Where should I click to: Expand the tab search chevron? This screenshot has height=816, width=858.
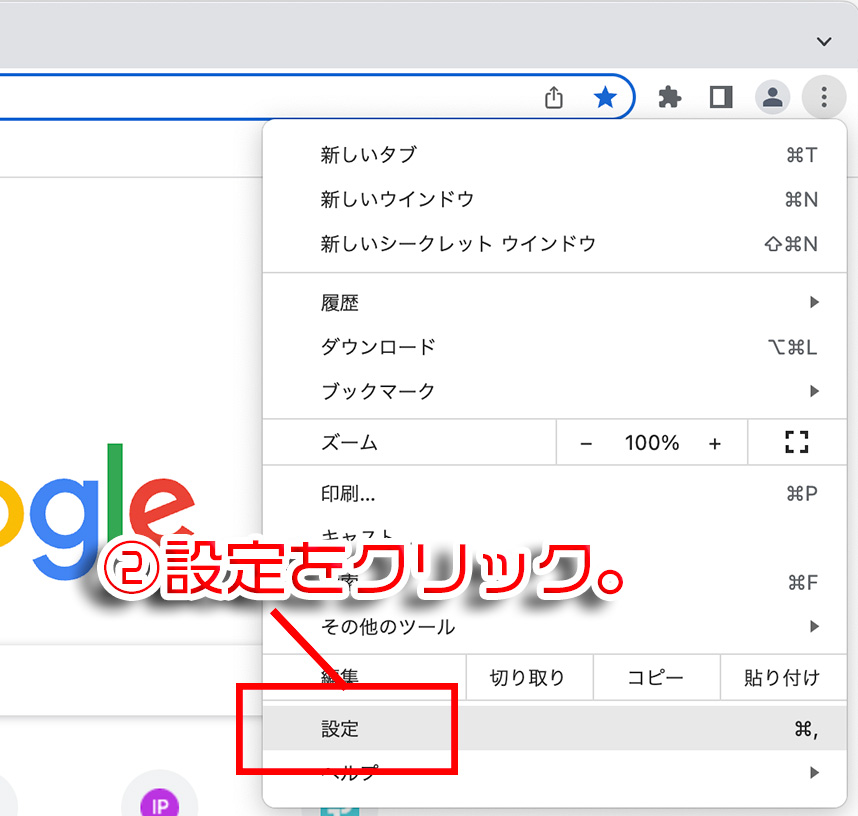pyautogui.click(x=824, y=42)
